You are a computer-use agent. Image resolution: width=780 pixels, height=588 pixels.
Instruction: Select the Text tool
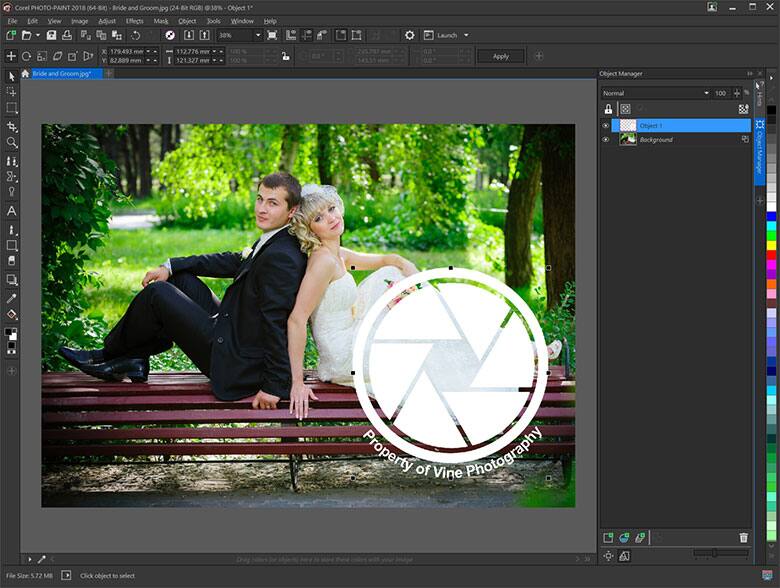(x=12, y=211)
